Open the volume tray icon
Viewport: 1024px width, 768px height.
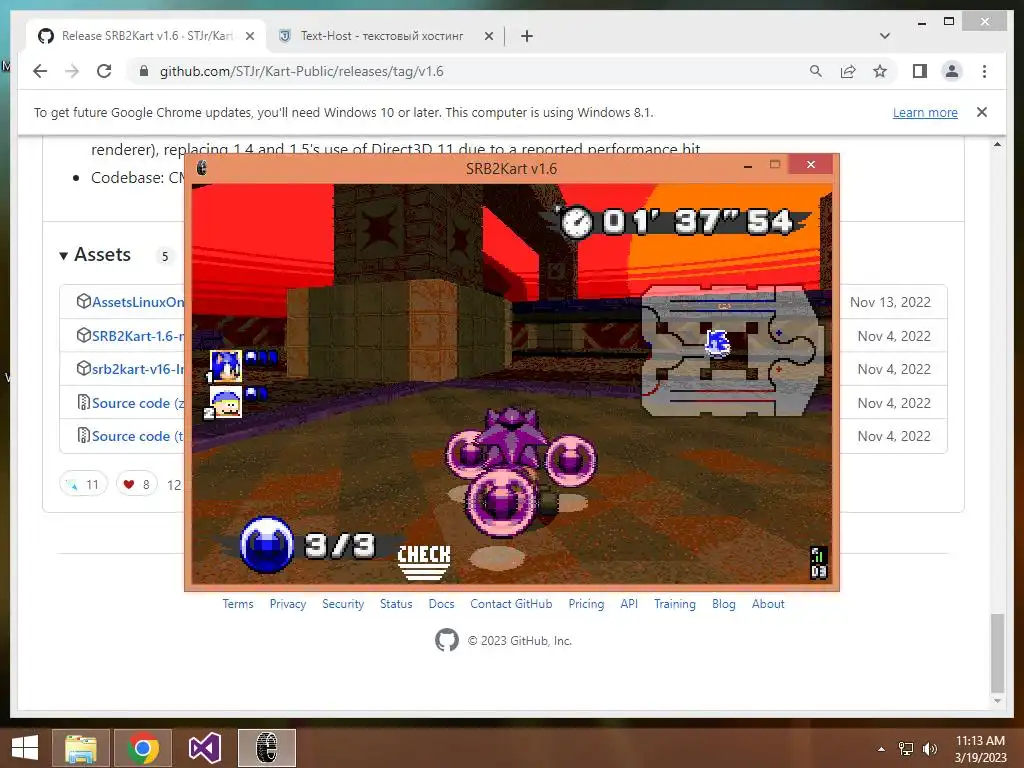(929, 749)
